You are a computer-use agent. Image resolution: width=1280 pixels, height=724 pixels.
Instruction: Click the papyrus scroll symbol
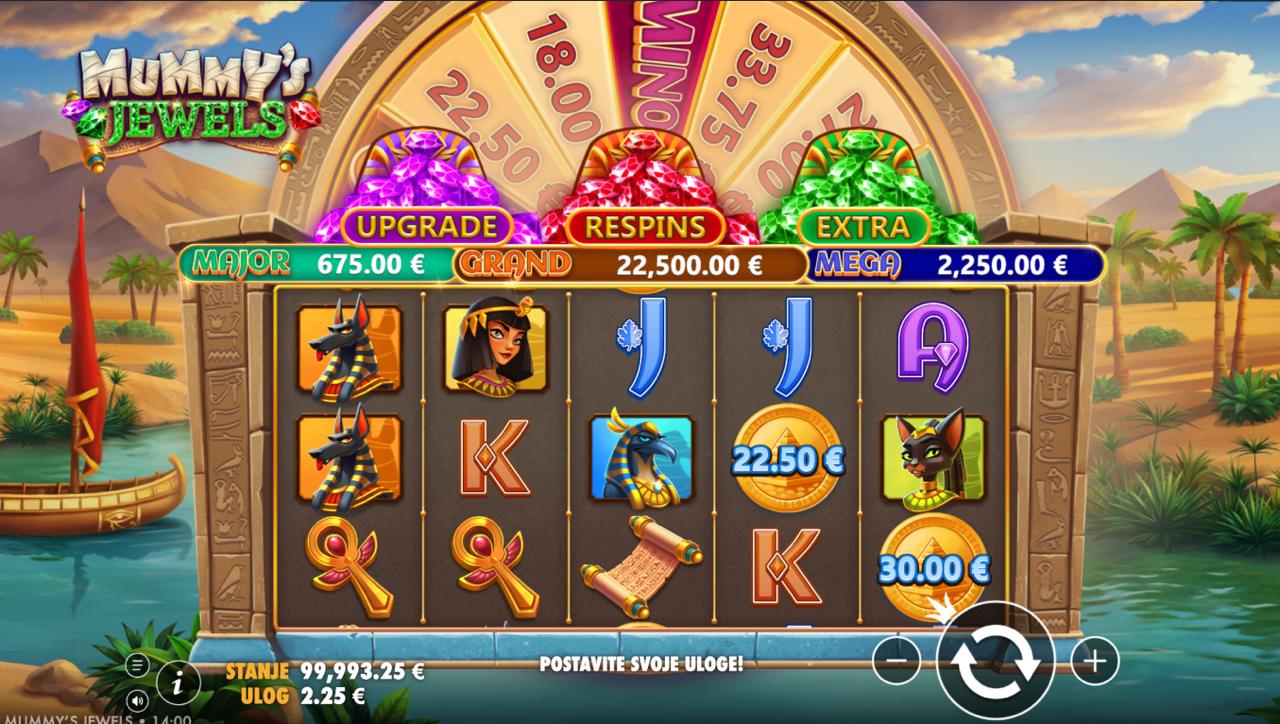[x=642, y=567]
